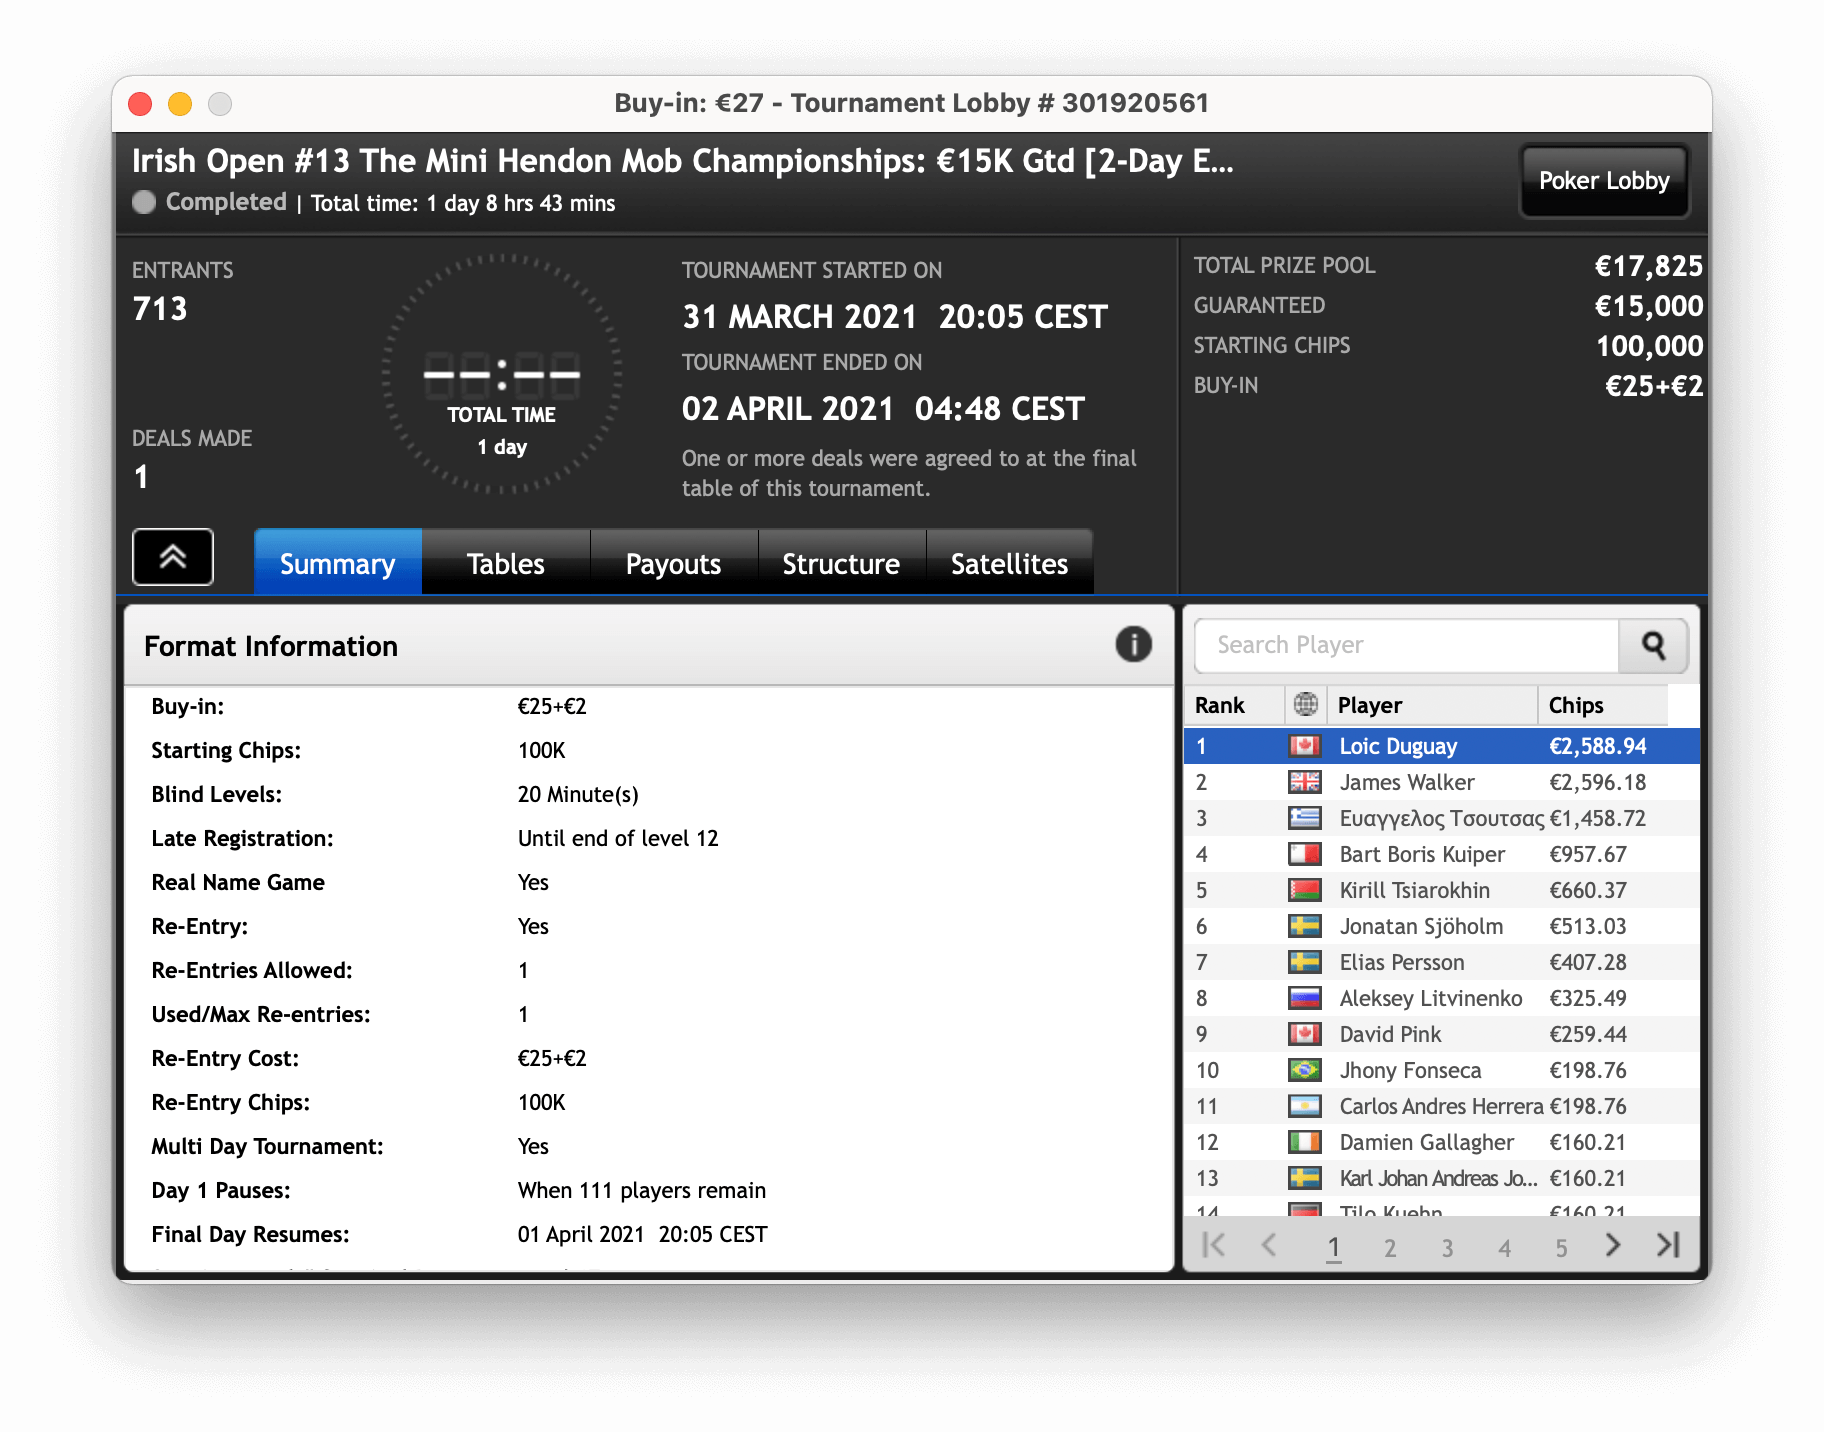The image size is (1824, 1432).
Task: Sort by the Player column header
Action: pyautogui.click(x=1431, y=705)
